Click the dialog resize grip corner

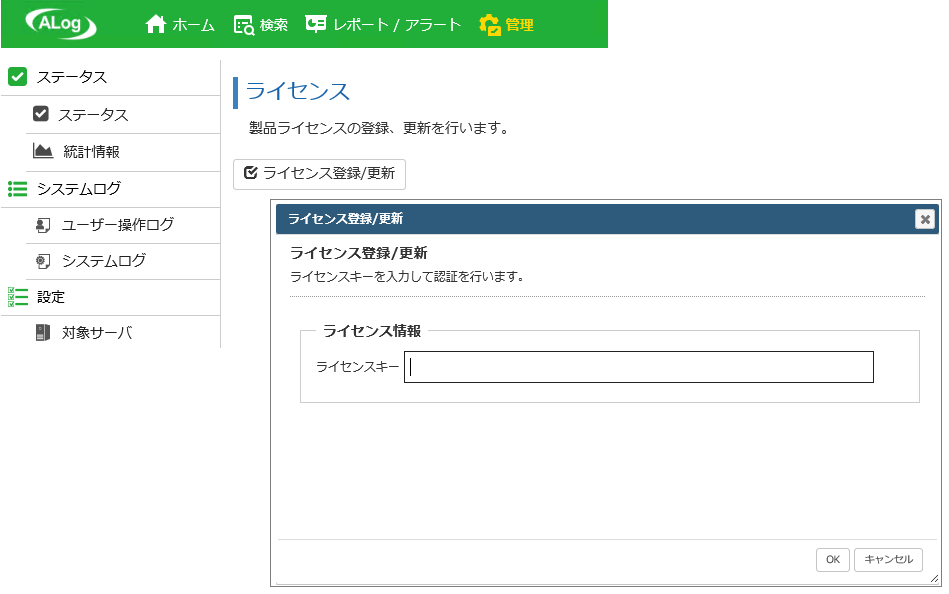[x=934, y=579]
